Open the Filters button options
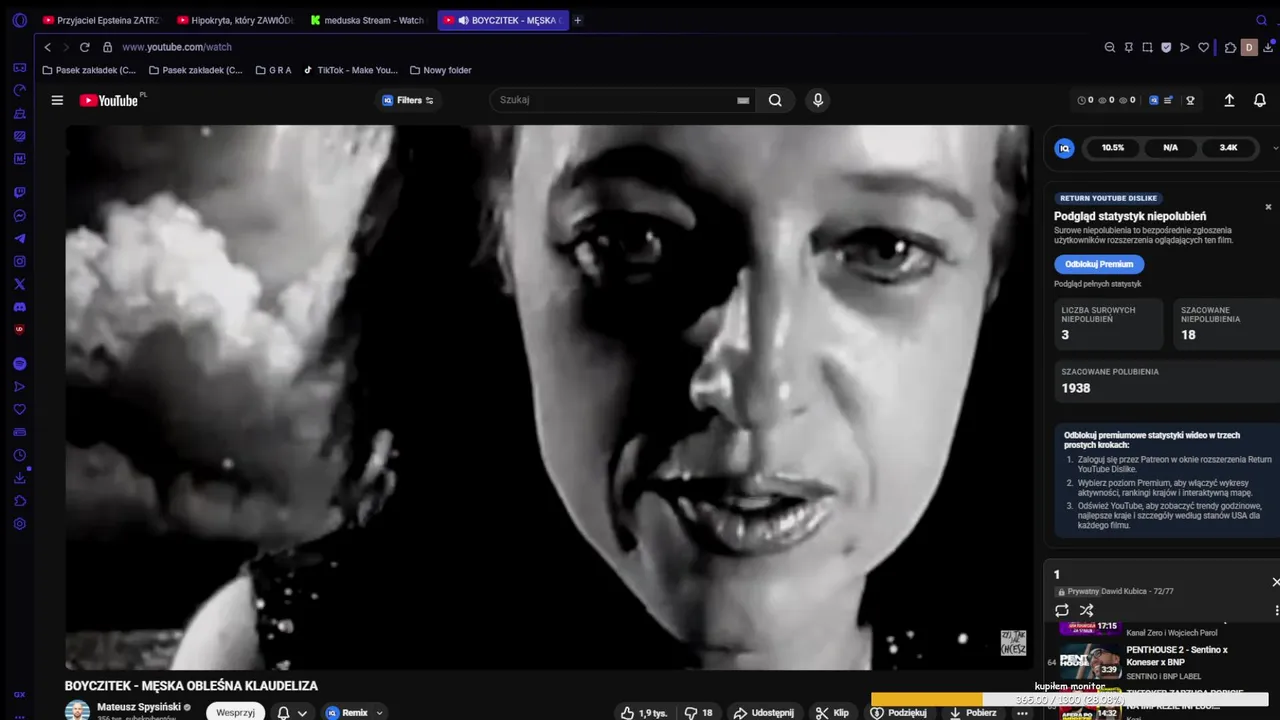The width and height of the screenshot is (1280, 720). 408,100
